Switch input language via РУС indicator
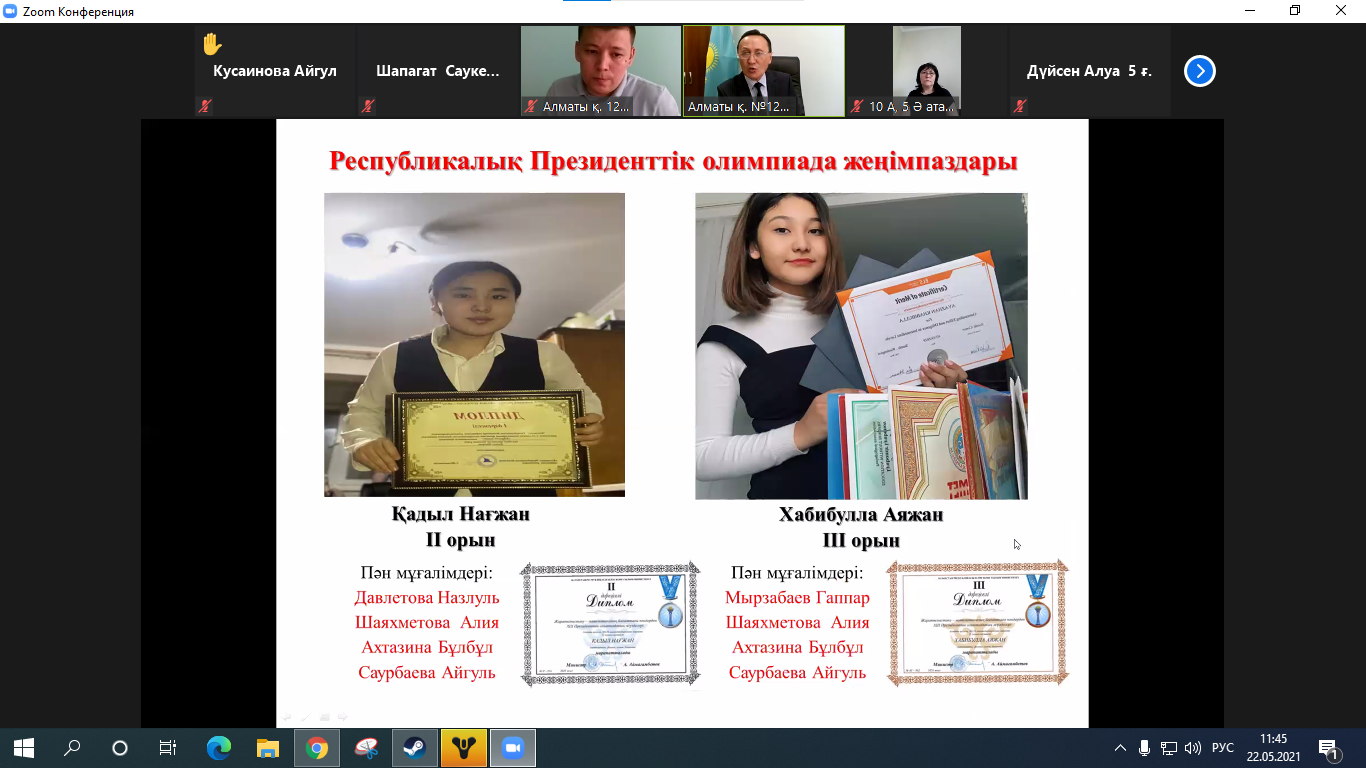This screenshot has width=1366, height=768. point(1222,748)
